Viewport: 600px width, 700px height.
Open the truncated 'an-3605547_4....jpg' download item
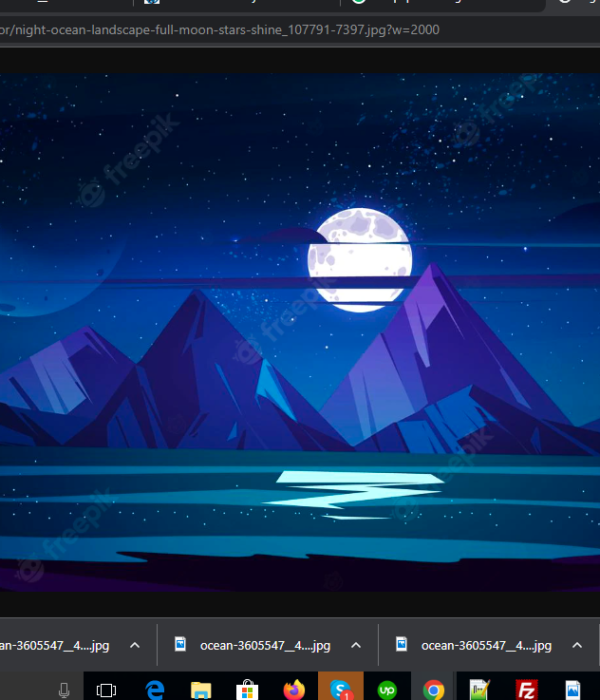pyautogui.click(x=54, y=646)
